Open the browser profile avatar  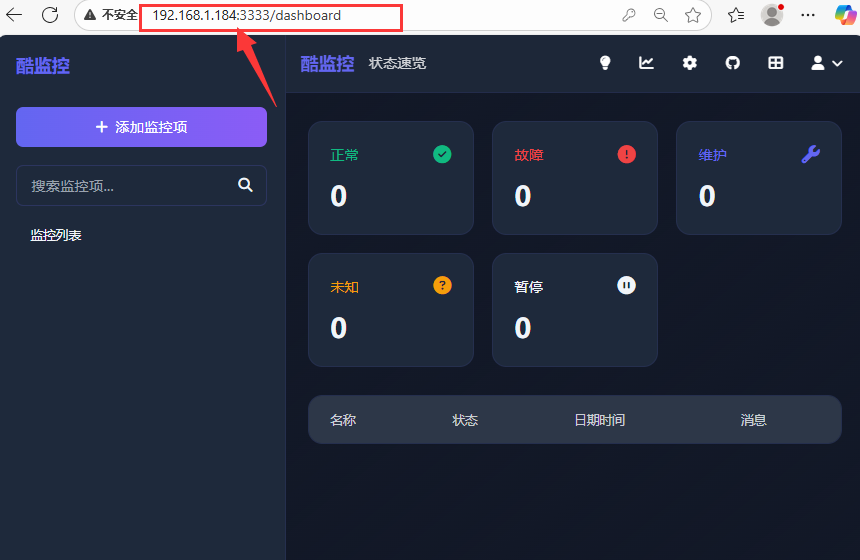[772, 15]
